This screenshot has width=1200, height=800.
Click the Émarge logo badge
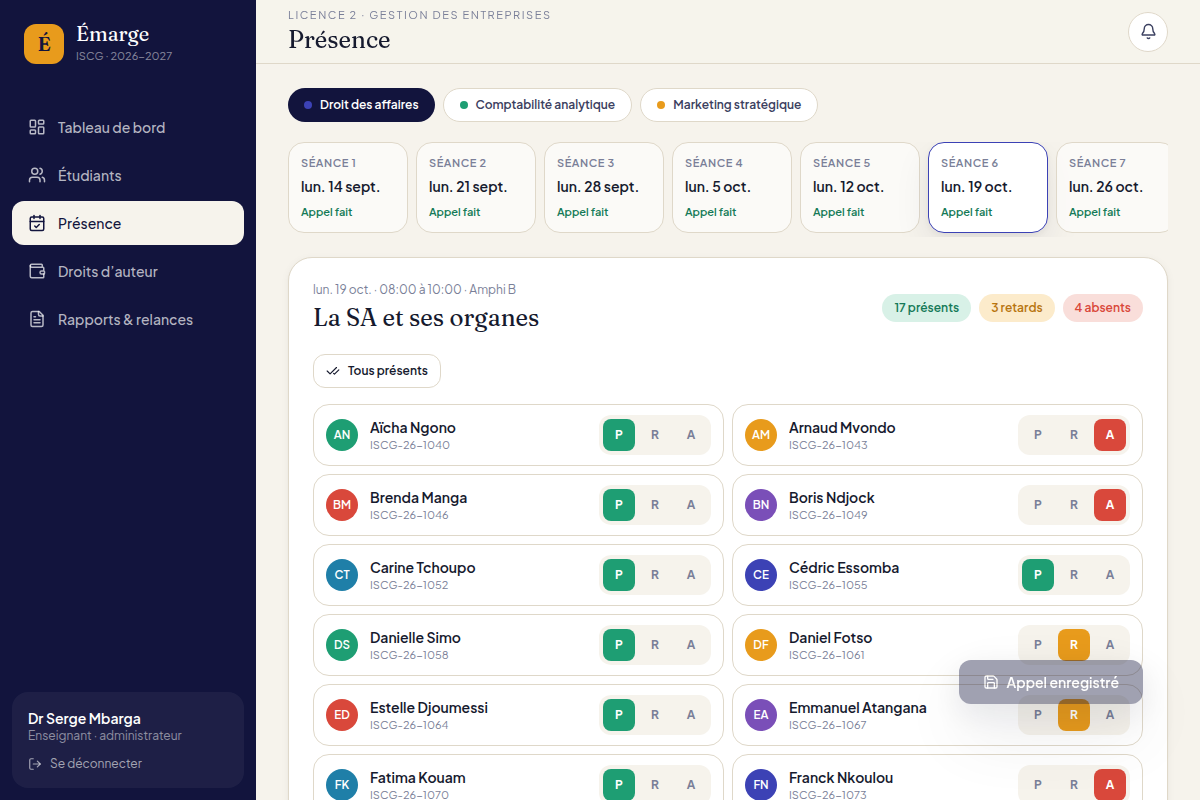point(44,44)
